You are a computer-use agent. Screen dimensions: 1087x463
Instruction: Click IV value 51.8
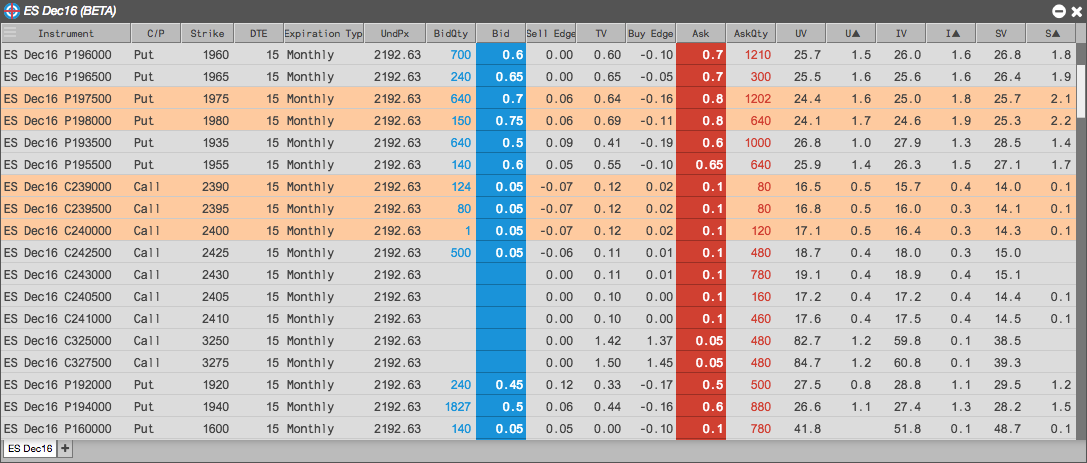908,429
